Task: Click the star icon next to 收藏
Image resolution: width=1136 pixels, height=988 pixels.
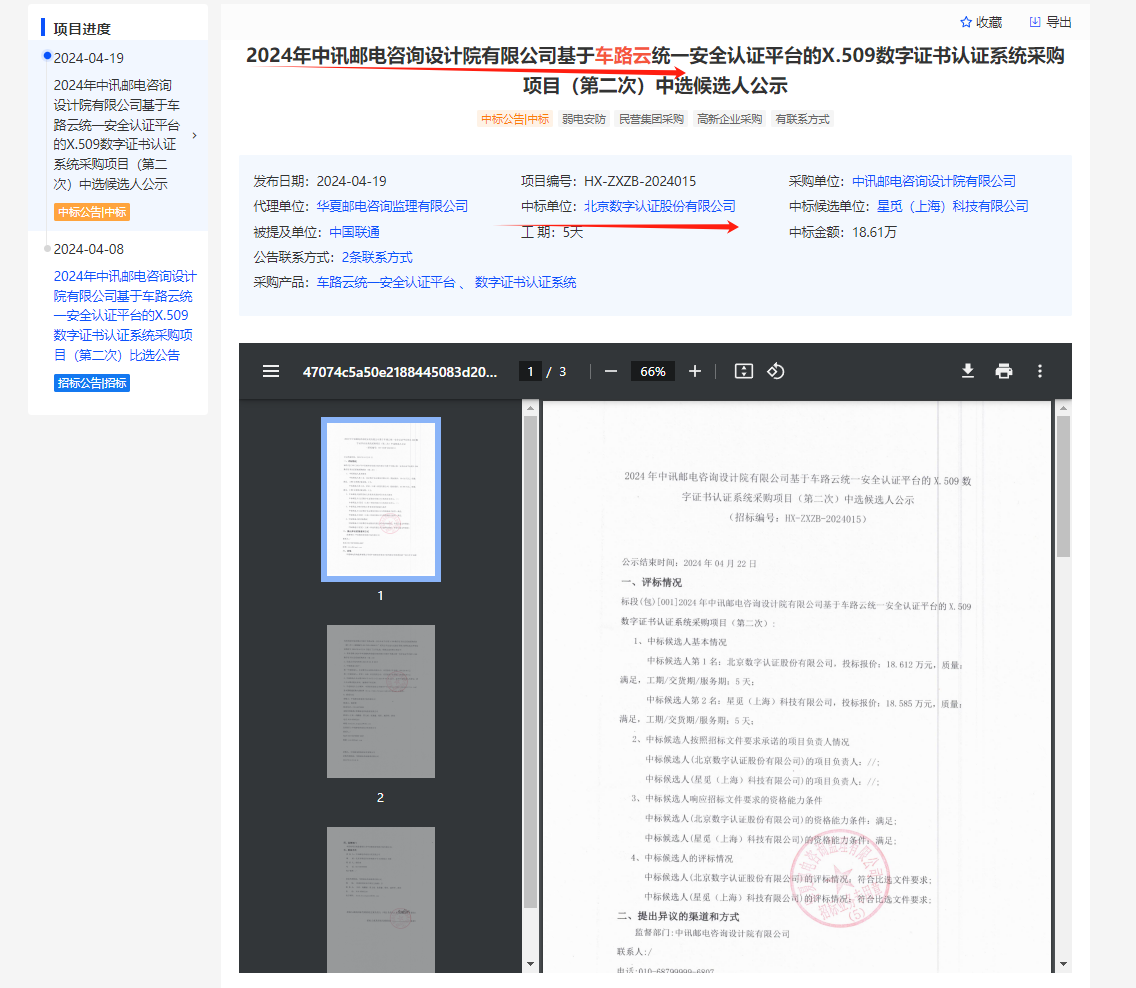Action: [965, 22]
